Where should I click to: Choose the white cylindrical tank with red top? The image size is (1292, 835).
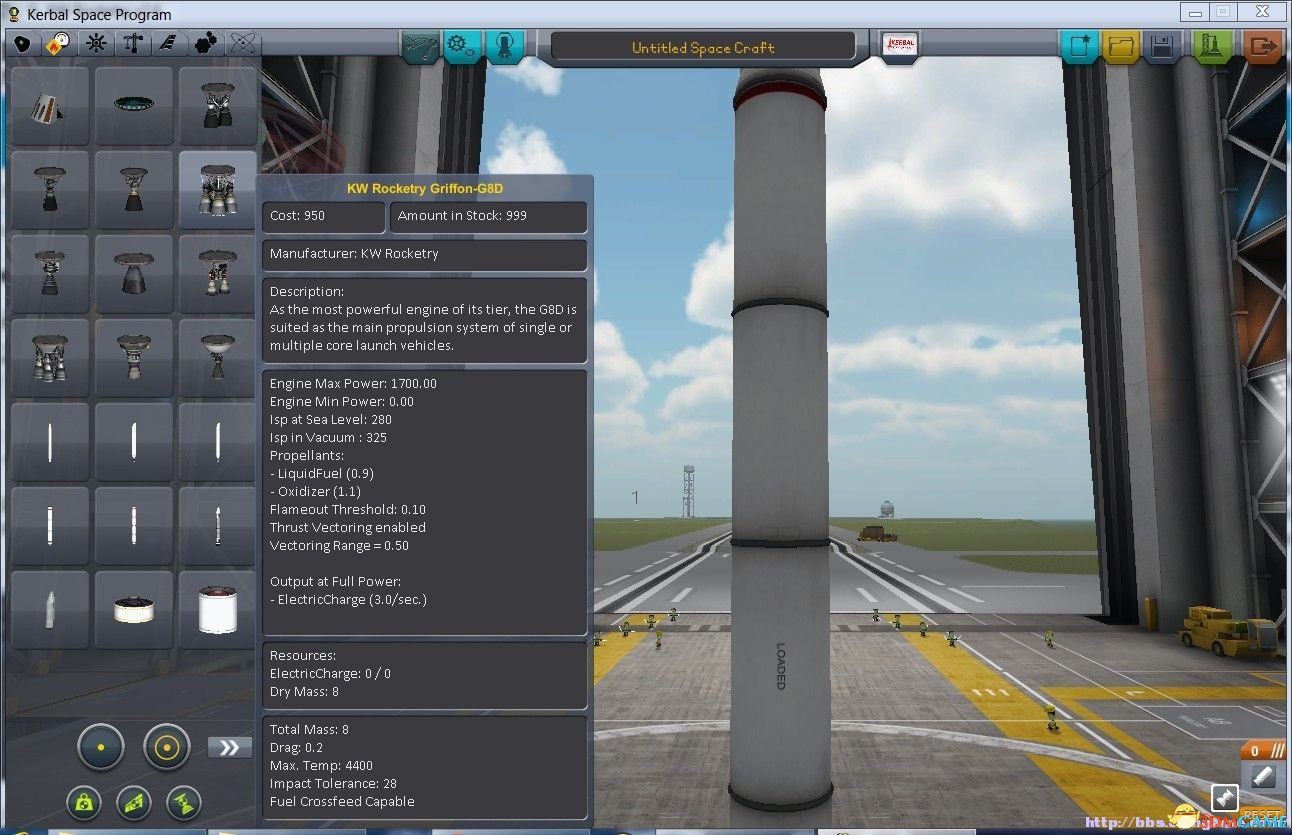pyautogui.click(x=217, y=610)
